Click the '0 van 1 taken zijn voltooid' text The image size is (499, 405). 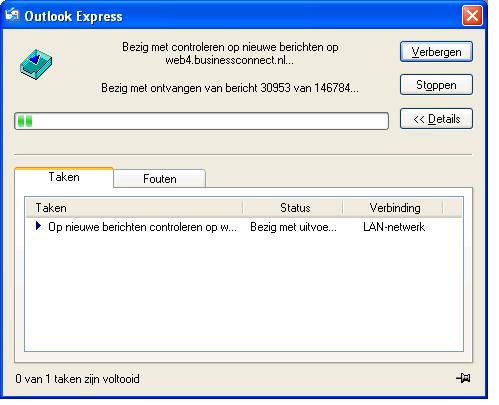(x=77, y=379)
